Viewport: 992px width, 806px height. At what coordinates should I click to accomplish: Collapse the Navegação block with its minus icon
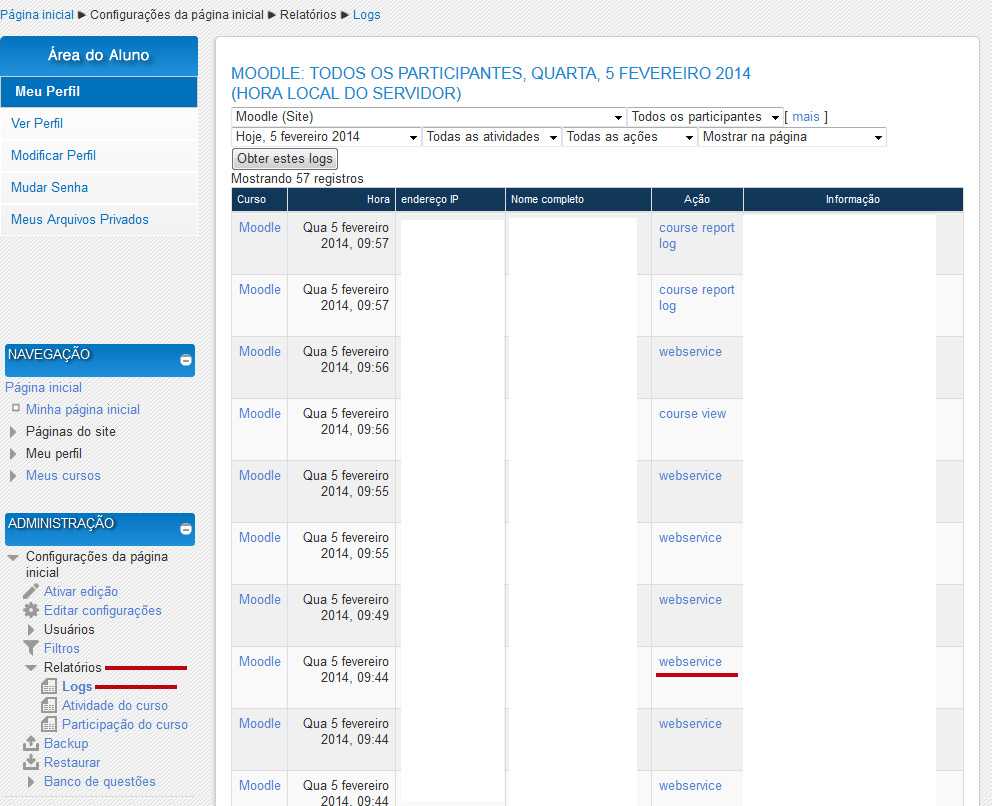tap(185, 360)
